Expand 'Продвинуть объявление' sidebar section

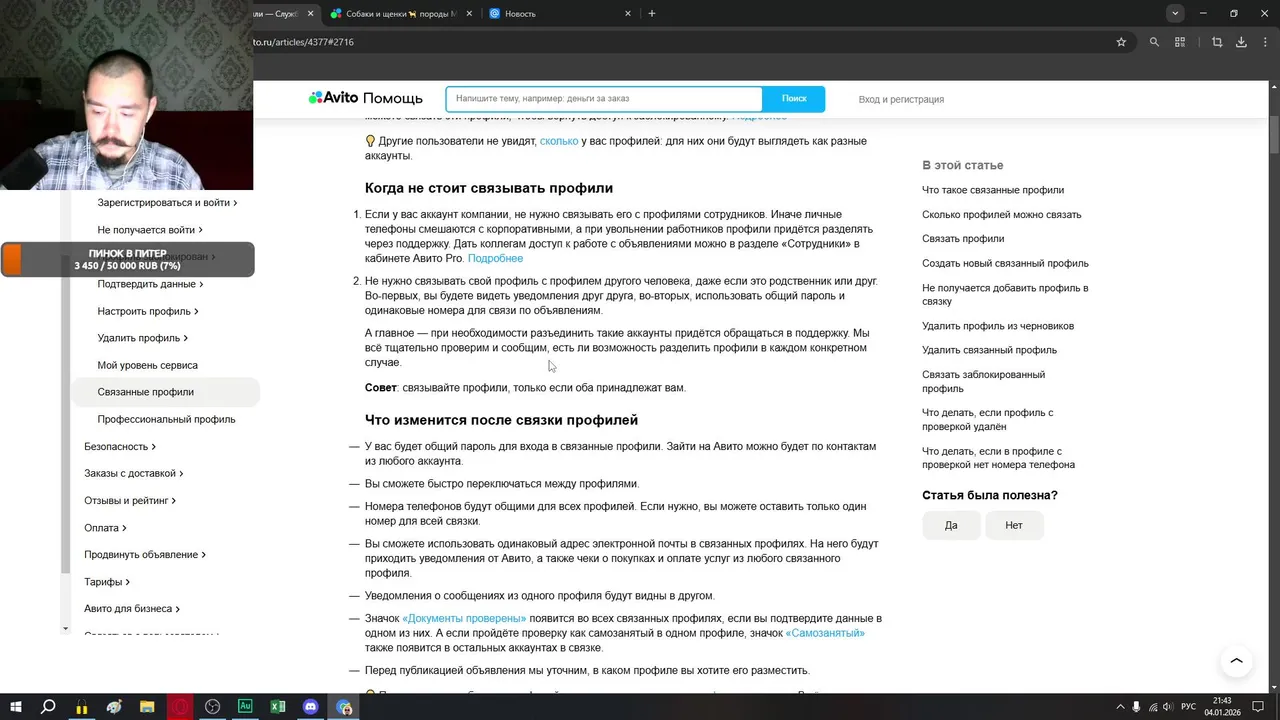tap(145, 554)
